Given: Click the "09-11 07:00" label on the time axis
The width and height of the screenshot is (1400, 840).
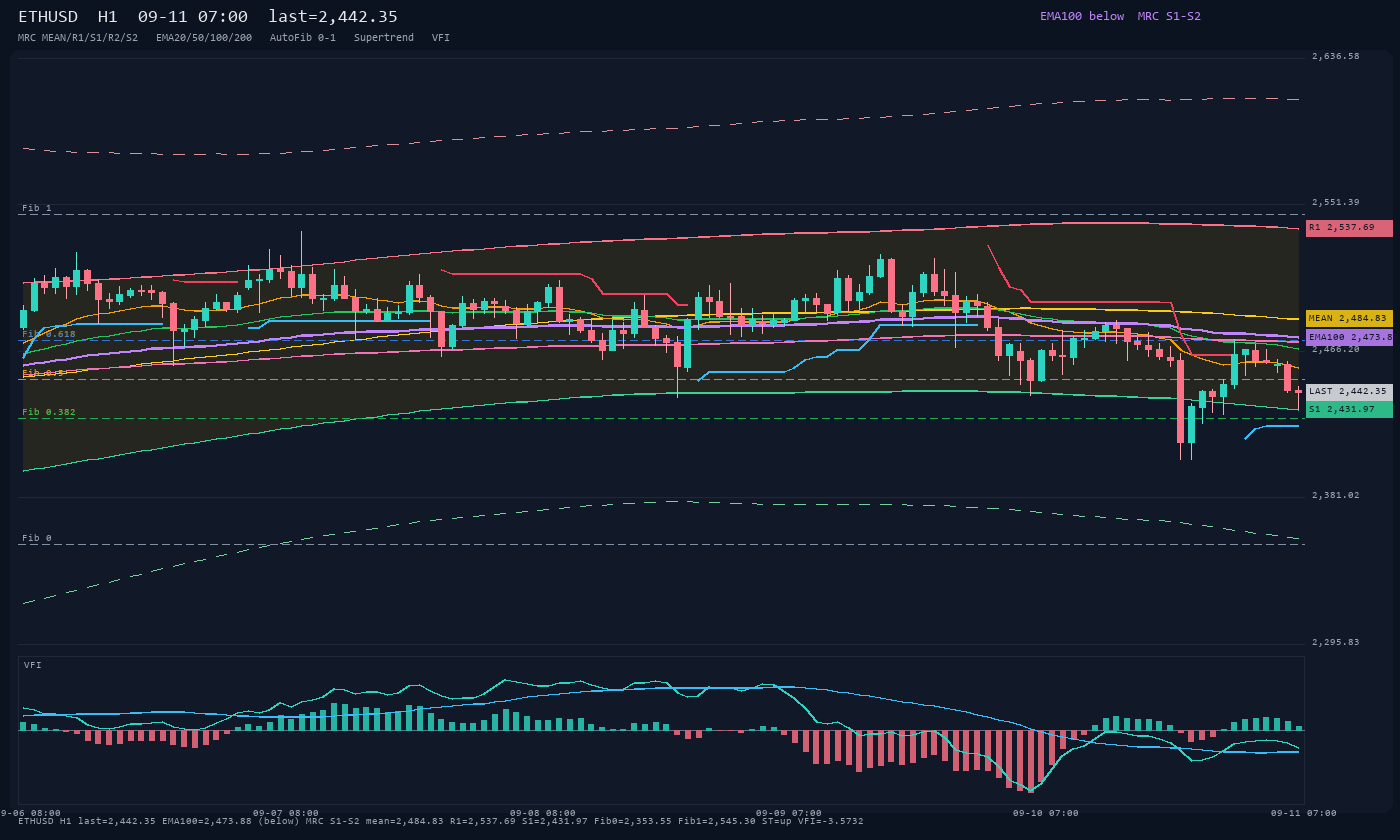Looking at the screenshot, I should pos(1303,813).
